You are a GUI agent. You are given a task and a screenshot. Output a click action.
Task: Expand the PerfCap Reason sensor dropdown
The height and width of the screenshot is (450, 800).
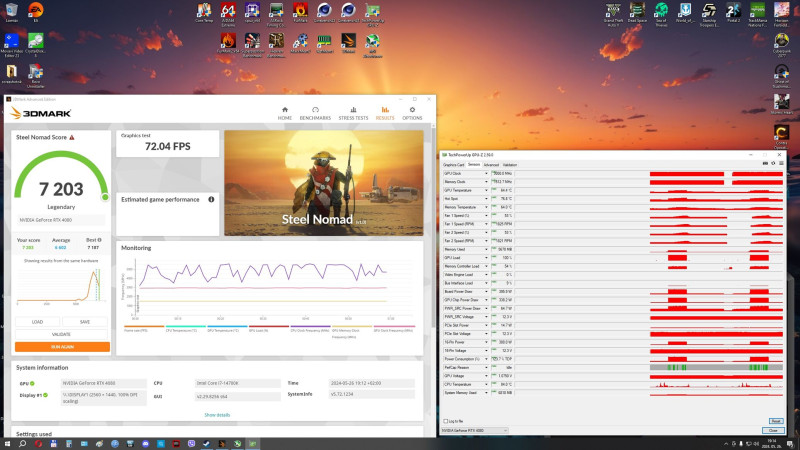pos(486,367)
